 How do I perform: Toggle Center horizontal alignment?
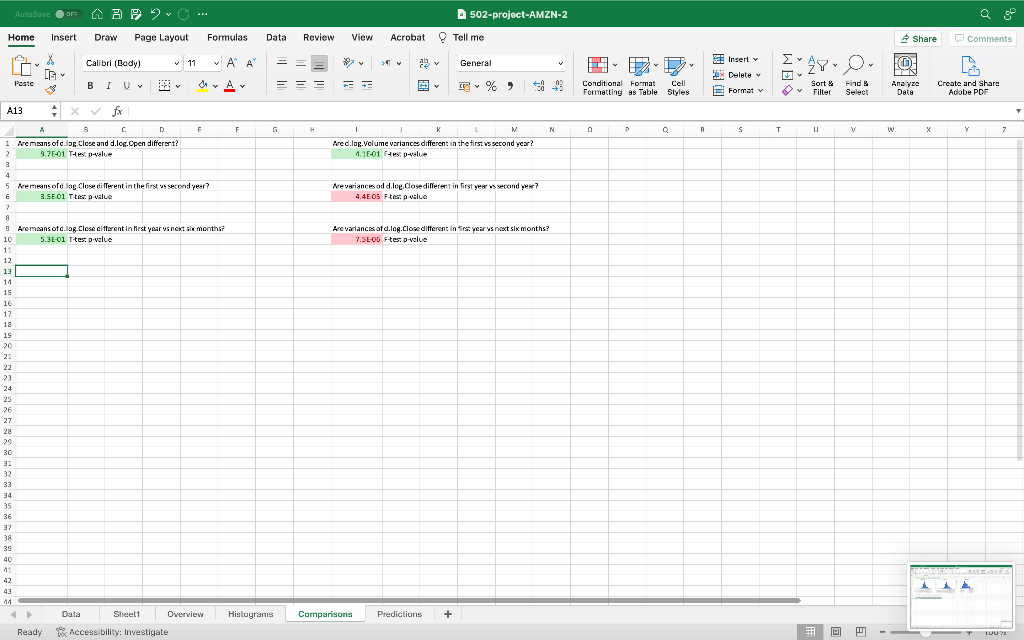(x=300, y=85)
